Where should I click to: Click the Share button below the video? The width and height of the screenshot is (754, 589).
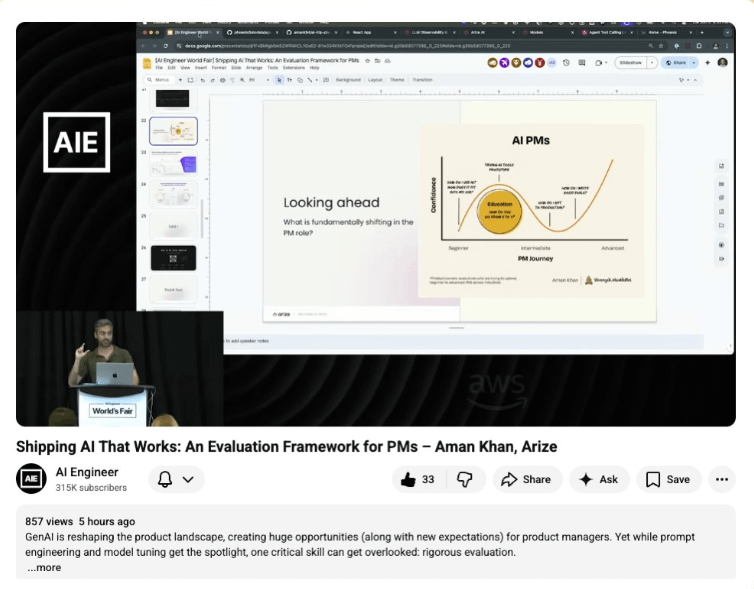coord(527,479)
